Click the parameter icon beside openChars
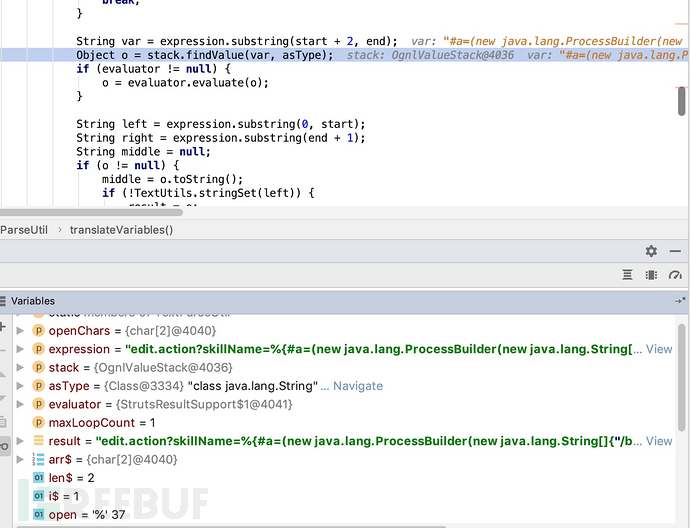The width and height of the screenshot is (690, 528). [x=39, y=330]
